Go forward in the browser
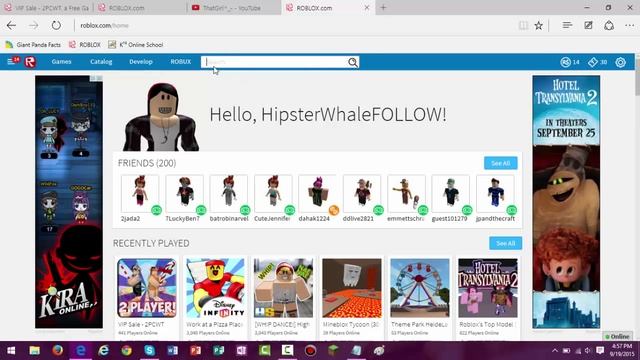Image resolution: width=640 pixels, height=360 pixels. tap(33, 25)
